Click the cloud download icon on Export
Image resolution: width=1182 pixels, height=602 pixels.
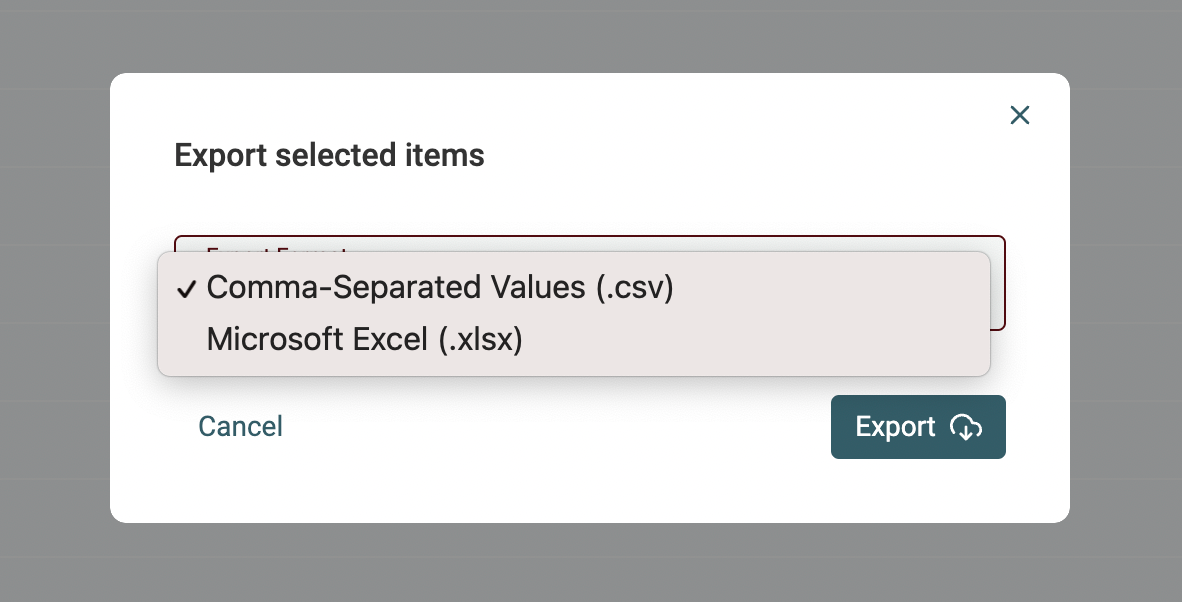965,427
